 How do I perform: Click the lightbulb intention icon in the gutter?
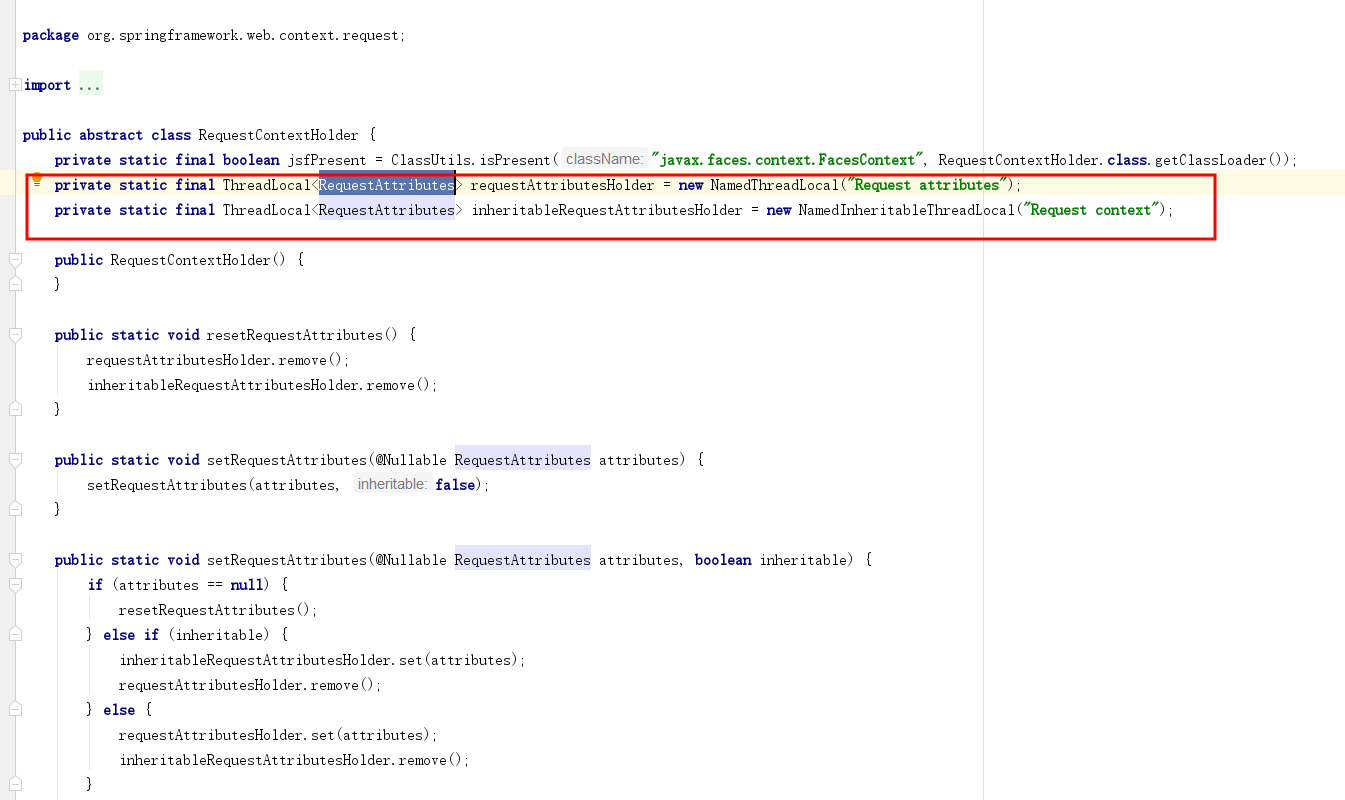37,181
